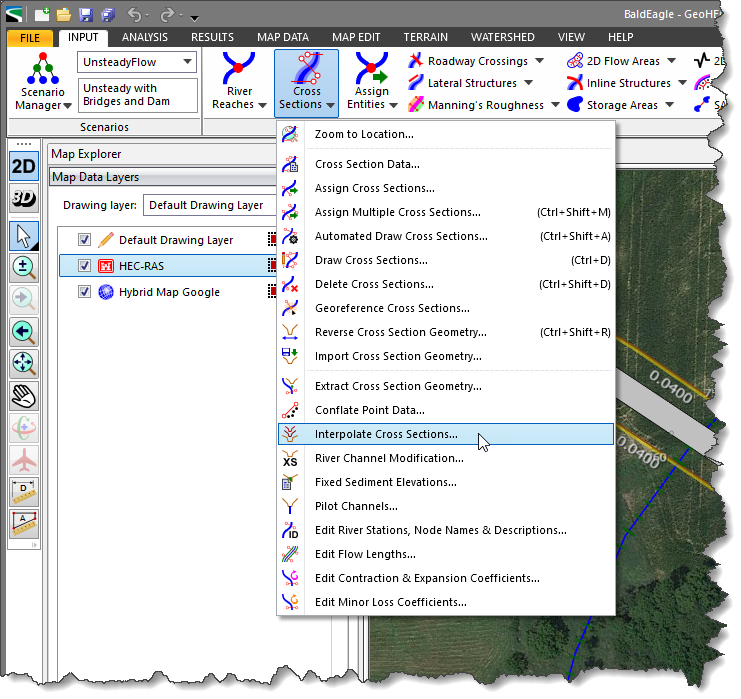The image size is (741, 699).
Task: Expand the quick access toolbar customize arrow
Action: tap(194, 18)
